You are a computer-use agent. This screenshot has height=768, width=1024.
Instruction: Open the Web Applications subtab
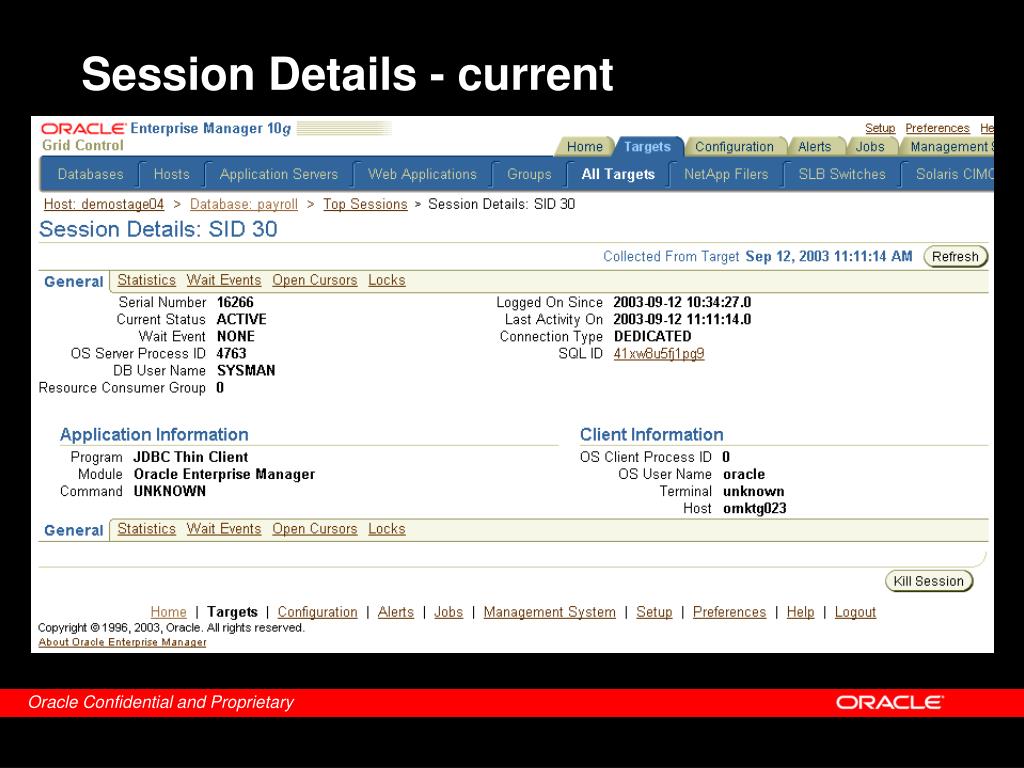click(x=423, y=174)
